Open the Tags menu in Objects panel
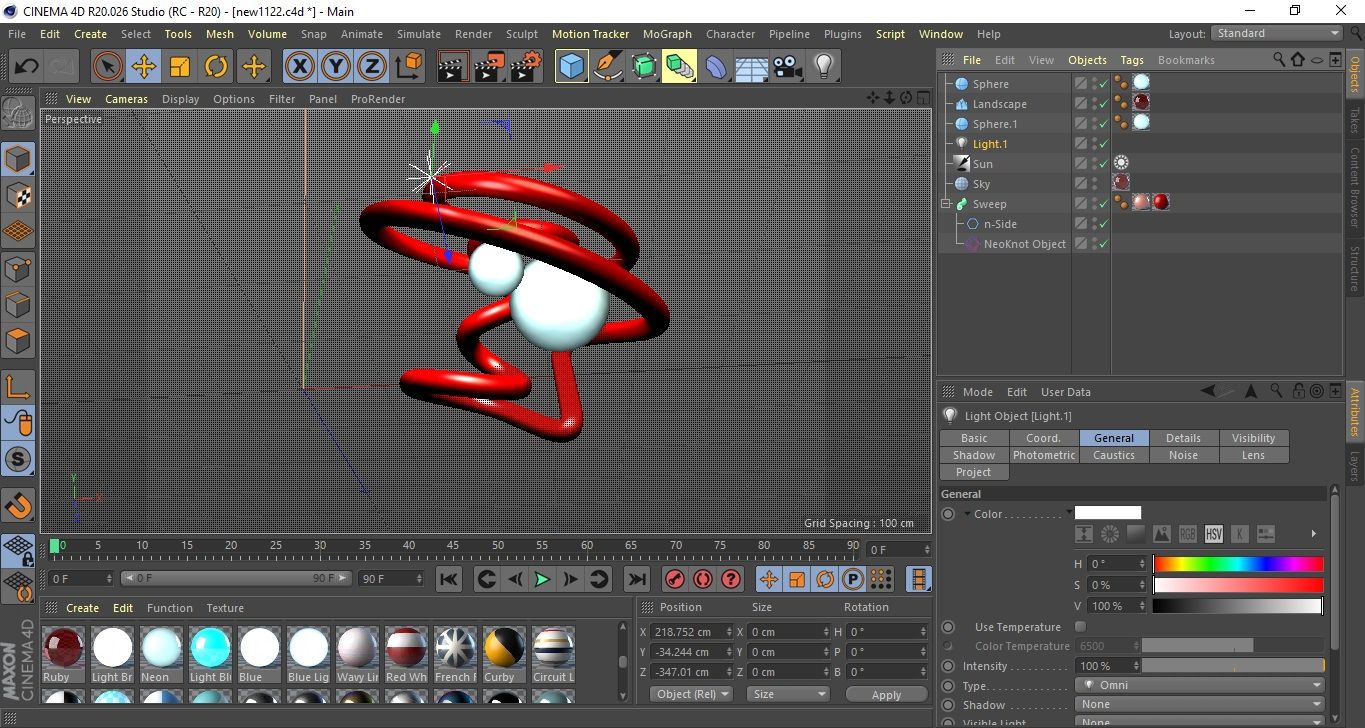This screenshot has height=728, width=1365. click(1132, 60)
